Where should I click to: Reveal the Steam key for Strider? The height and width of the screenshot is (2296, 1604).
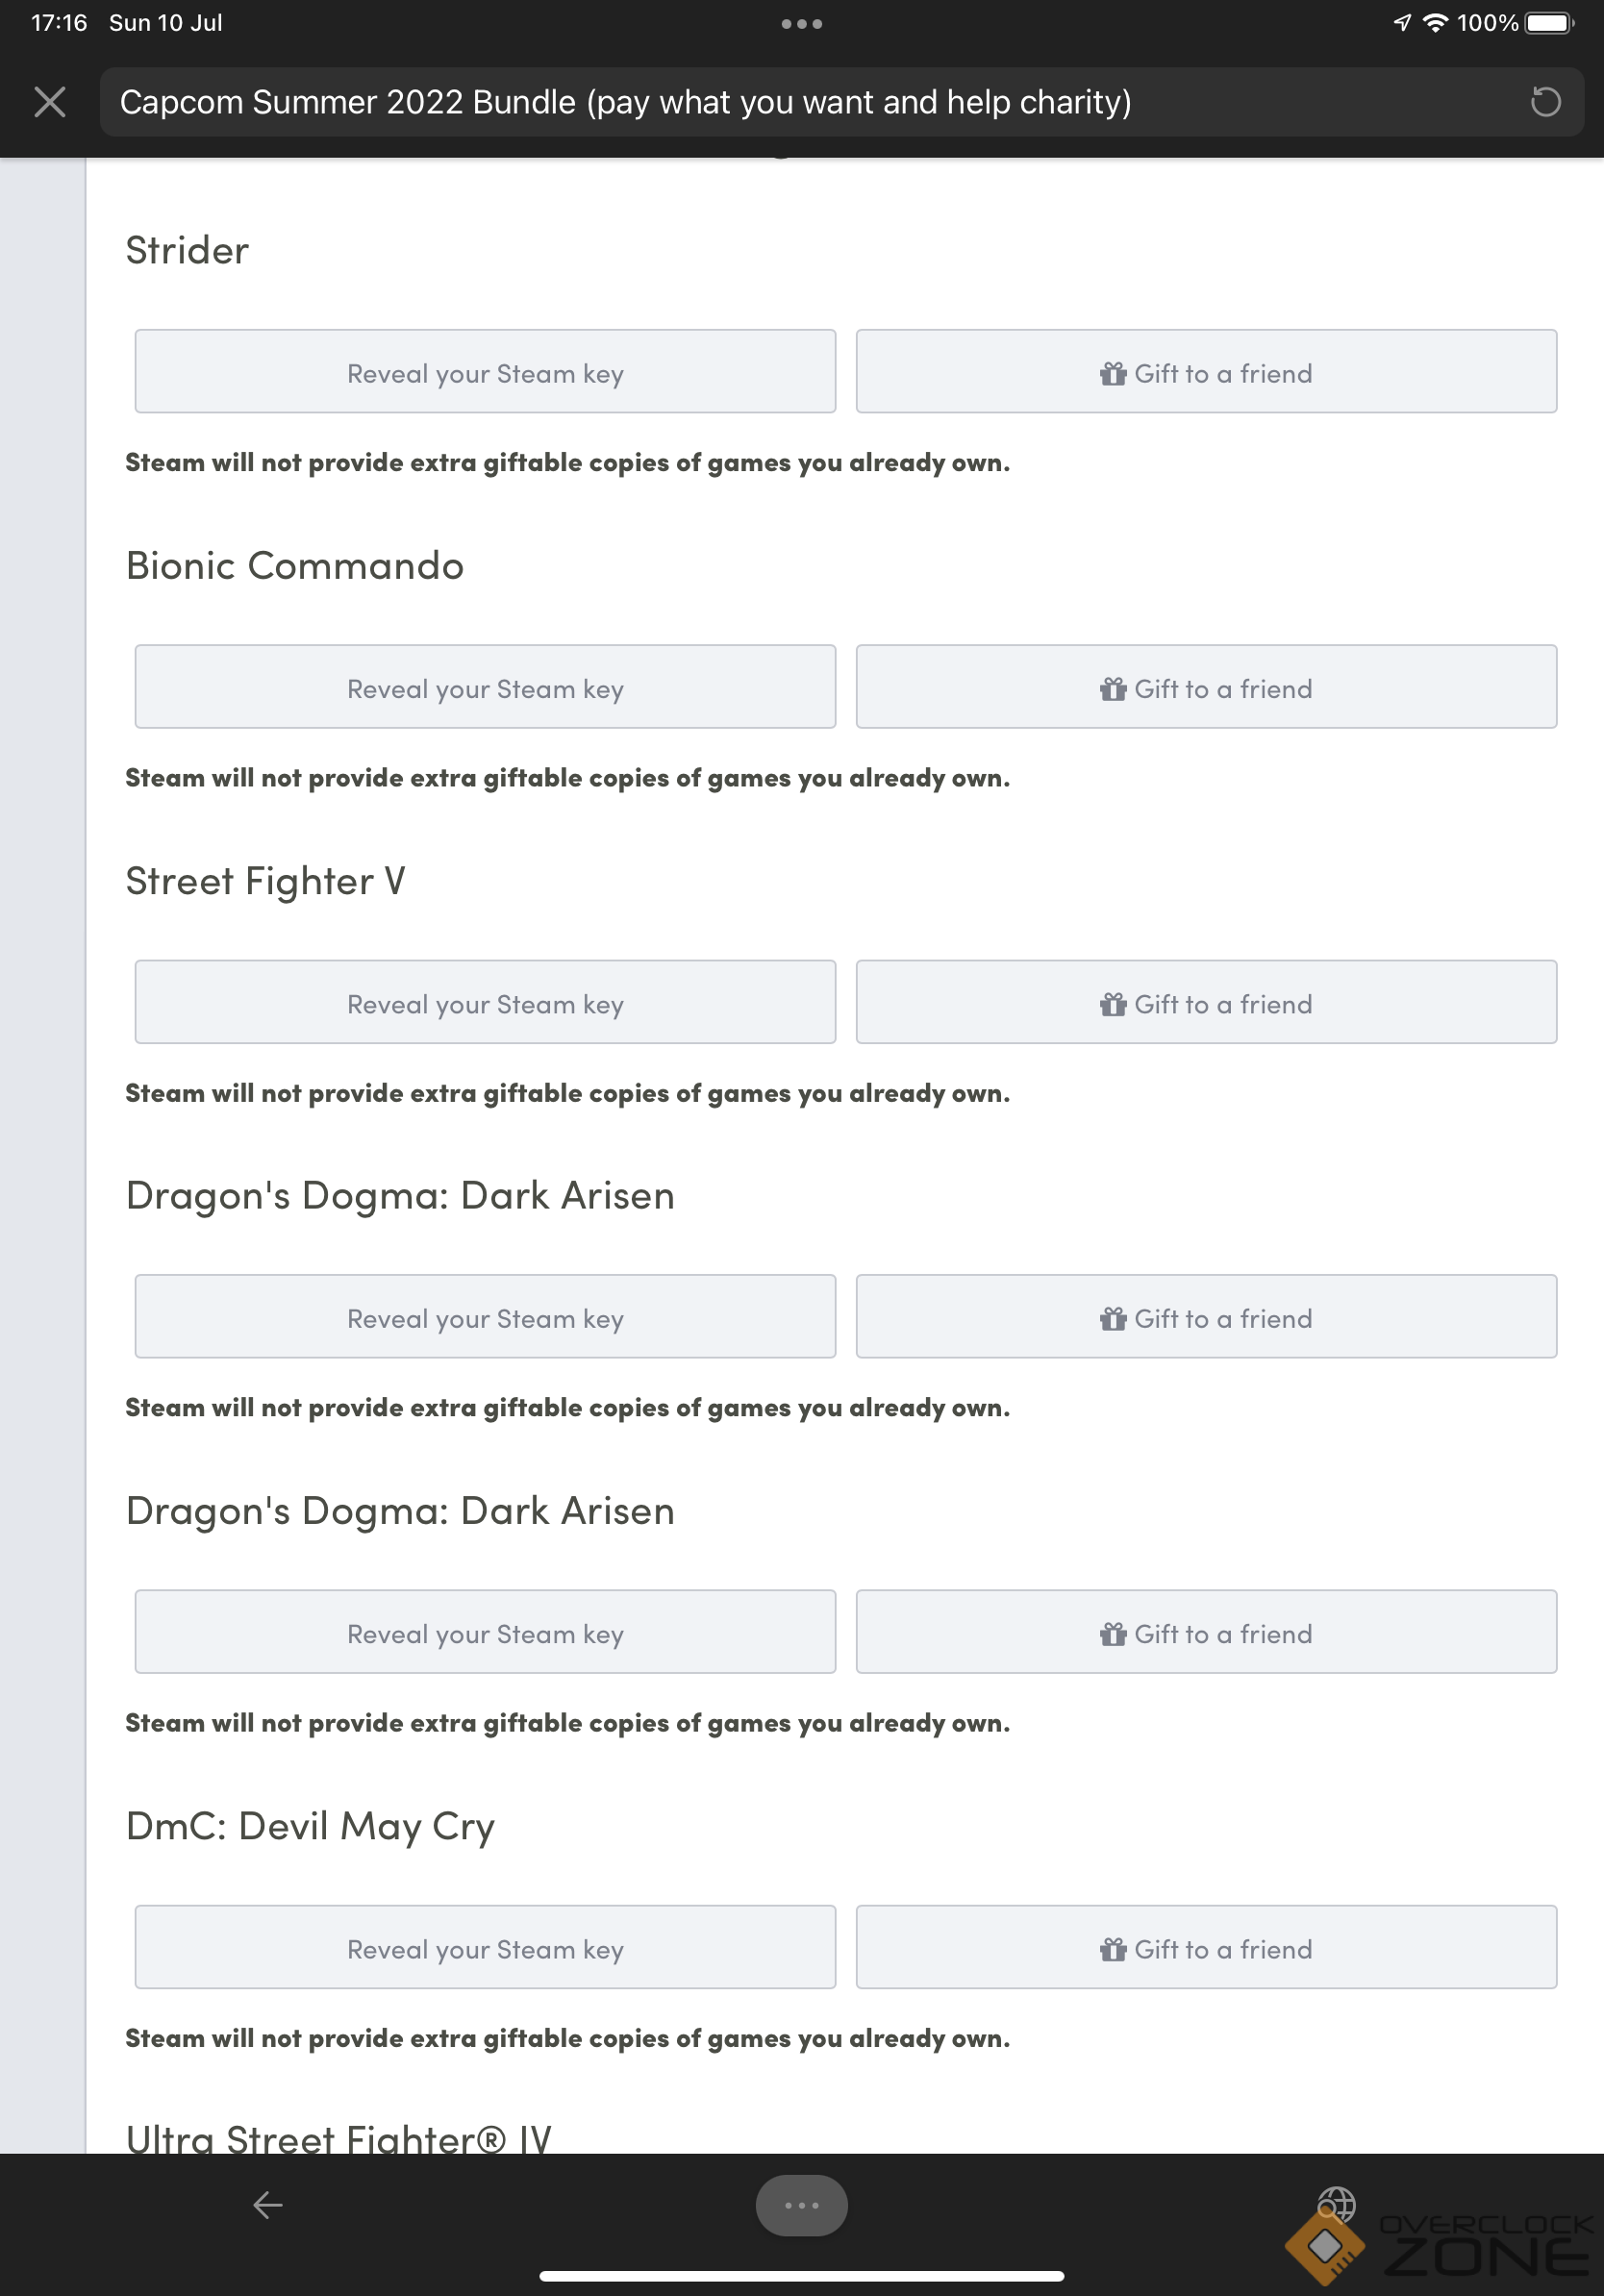[485, 372]
